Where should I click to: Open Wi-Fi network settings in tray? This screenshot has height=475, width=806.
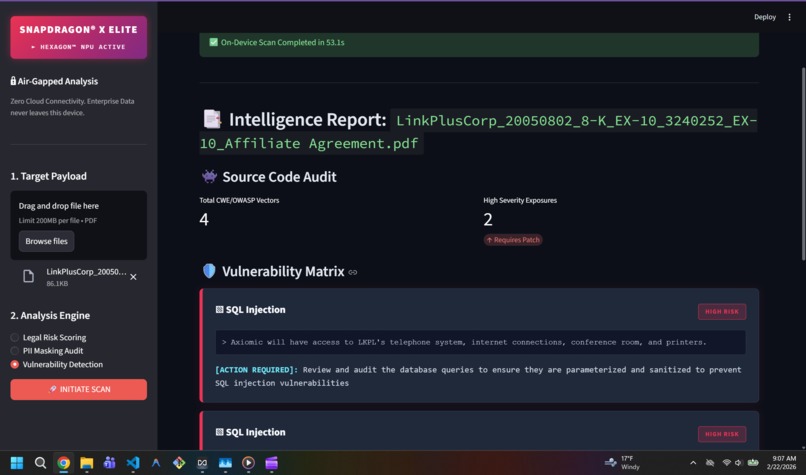[726, 463]
